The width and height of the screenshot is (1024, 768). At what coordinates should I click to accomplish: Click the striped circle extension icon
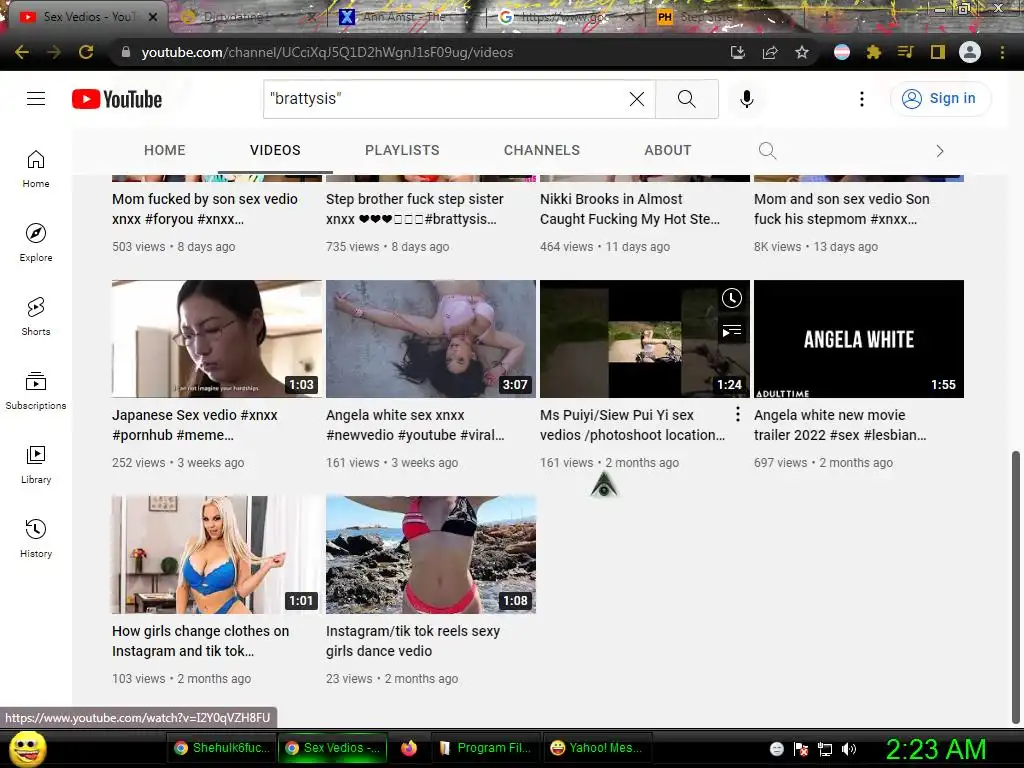pos(842,52)
